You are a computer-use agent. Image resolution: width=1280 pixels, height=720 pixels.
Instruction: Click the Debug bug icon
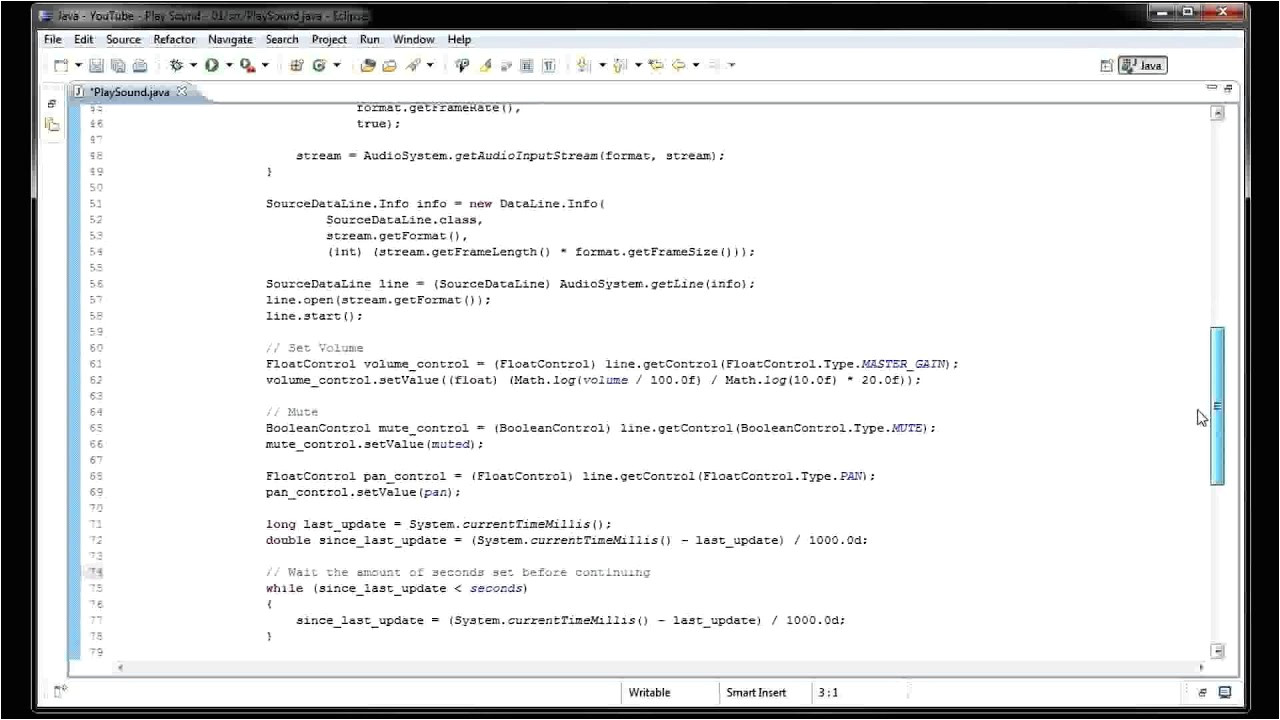176,66
